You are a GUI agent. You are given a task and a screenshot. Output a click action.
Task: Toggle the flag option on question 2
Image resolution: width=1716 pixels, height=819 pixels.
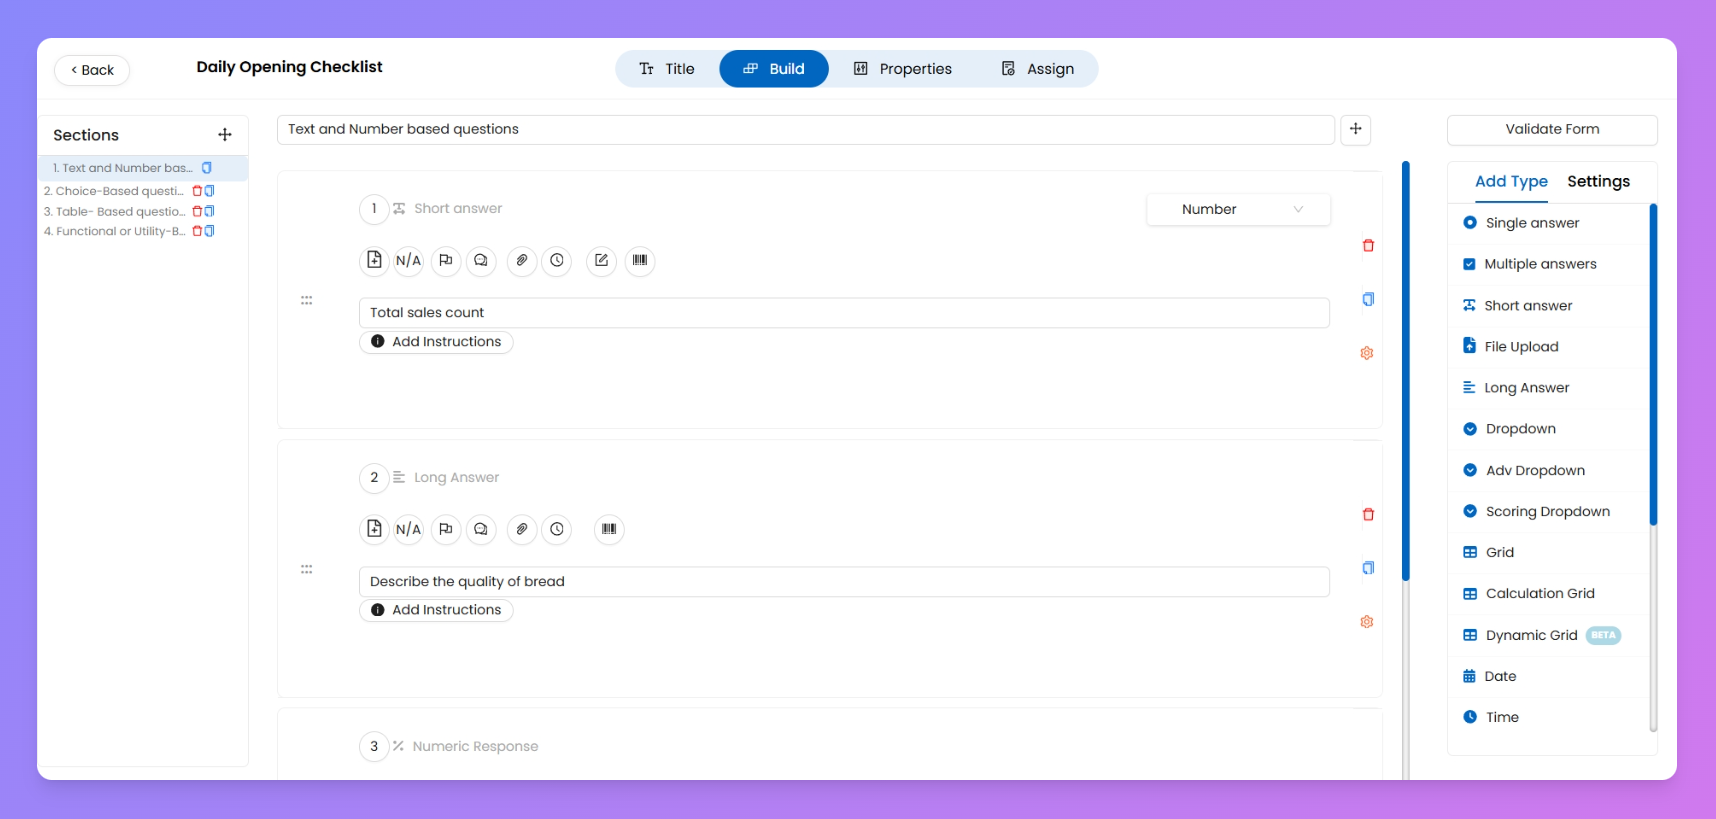coord(446,529)
